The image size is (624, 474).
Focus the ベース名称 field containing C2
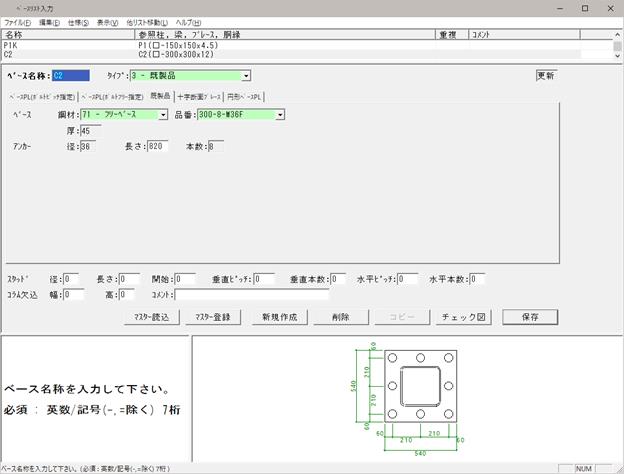[71, 76]
